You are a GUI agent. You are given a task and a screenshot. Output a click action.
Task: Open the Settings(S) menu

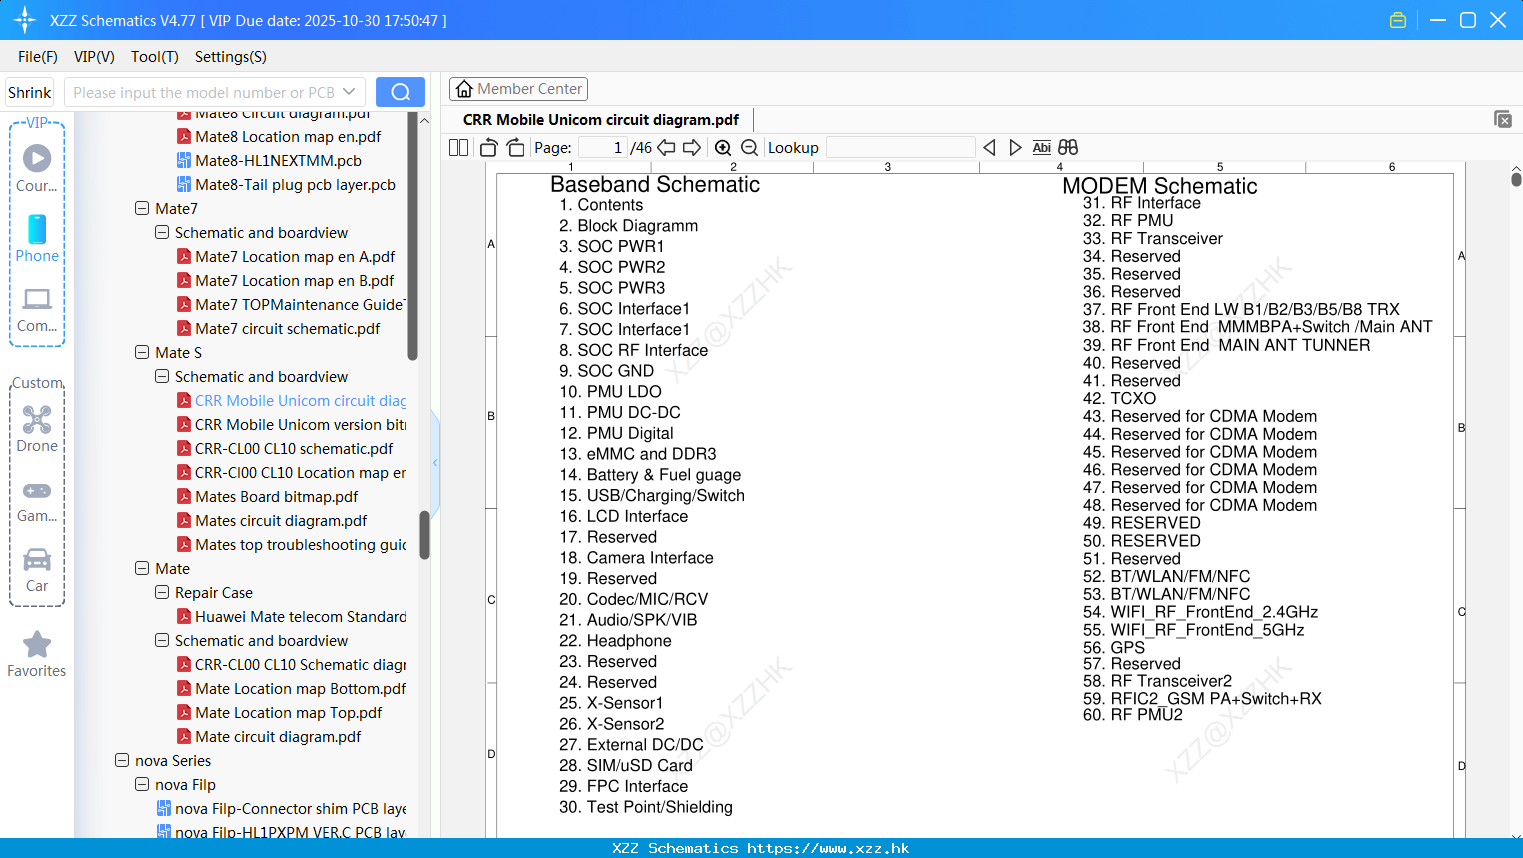(x=231, y=57)
